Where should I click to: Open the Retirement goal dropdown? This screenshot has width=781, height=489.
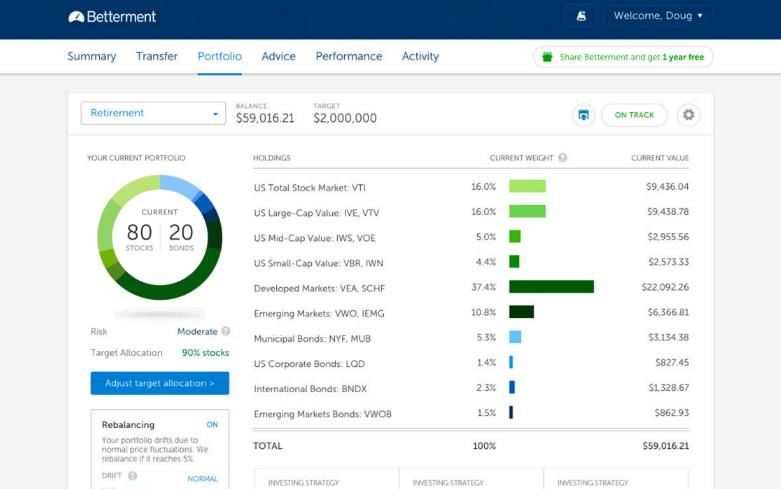[x=153, y=113]
